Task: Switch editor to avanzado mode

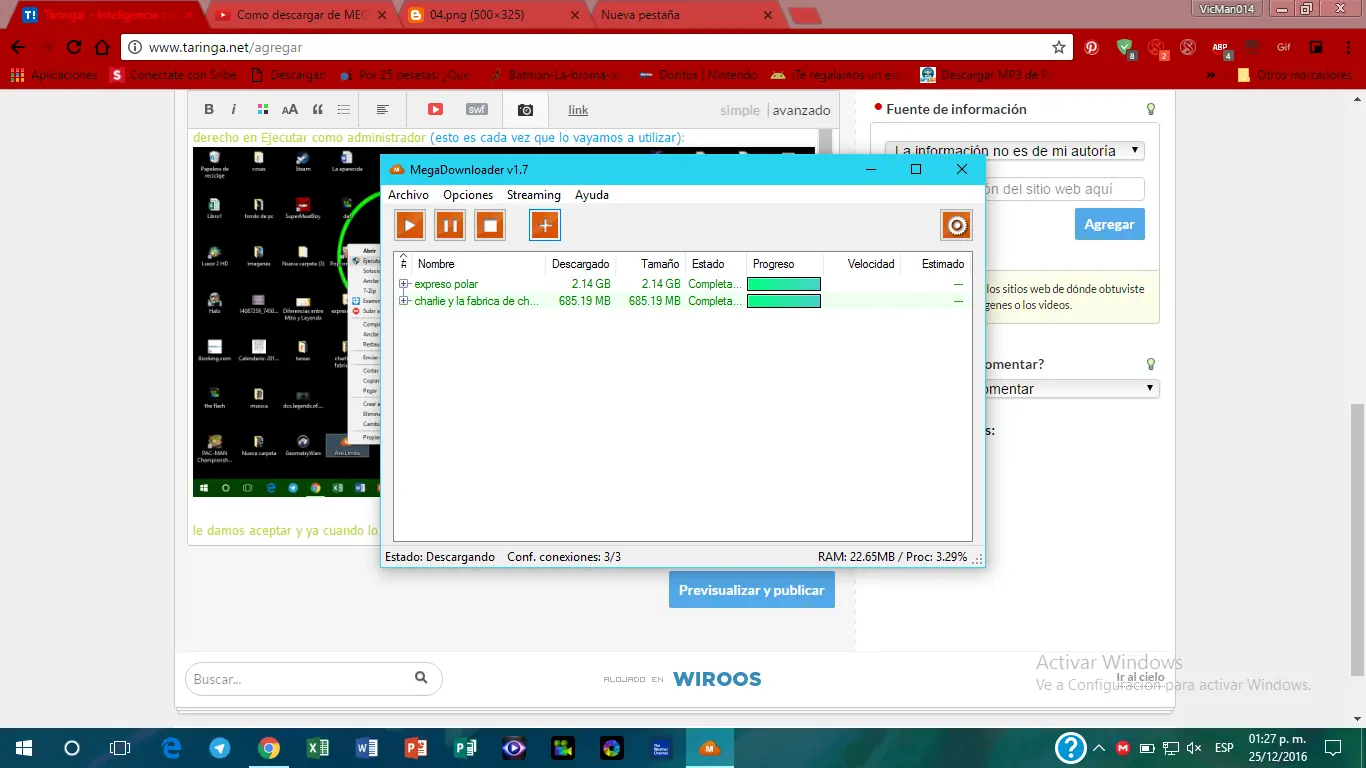Action: coord(801,110)
